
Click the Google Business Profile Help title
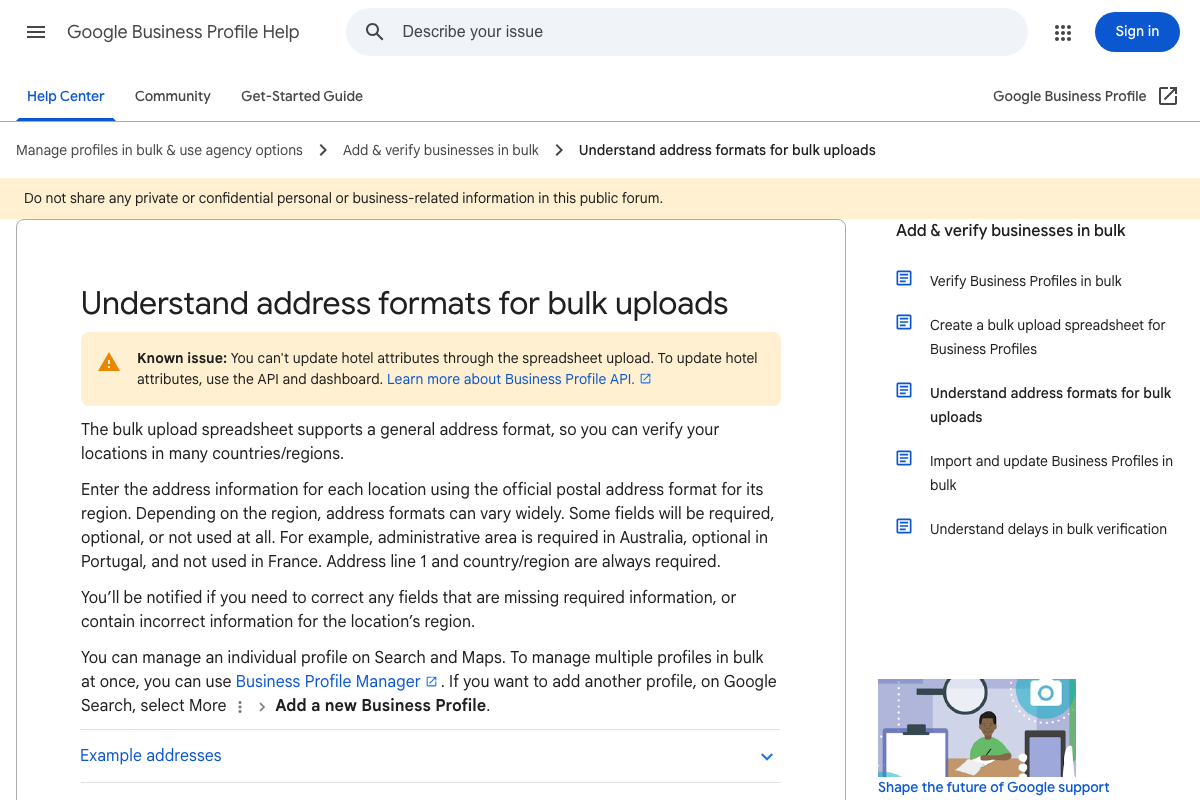click(x=183, y=32)
